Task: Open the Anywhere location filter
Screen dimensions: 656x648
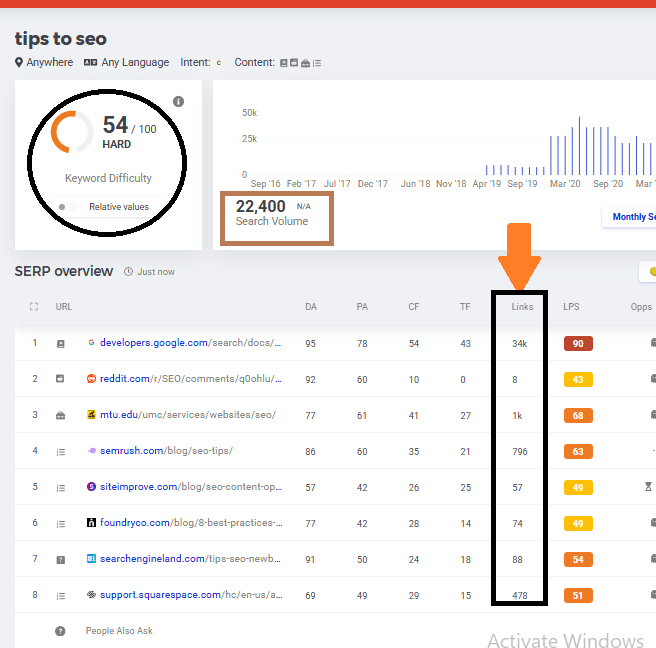Action: (49, 62)
